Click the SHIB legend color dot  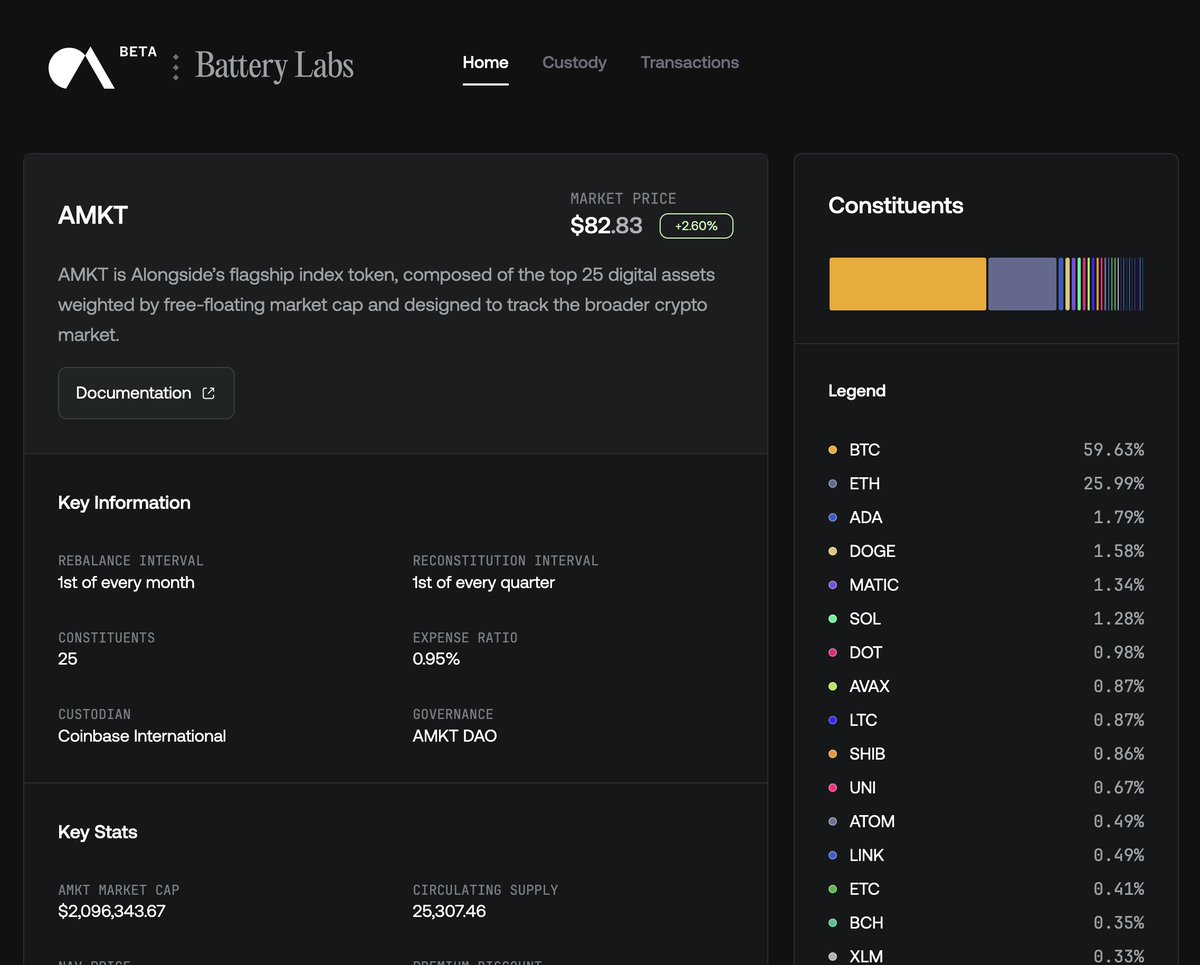[x=833, y=754]
